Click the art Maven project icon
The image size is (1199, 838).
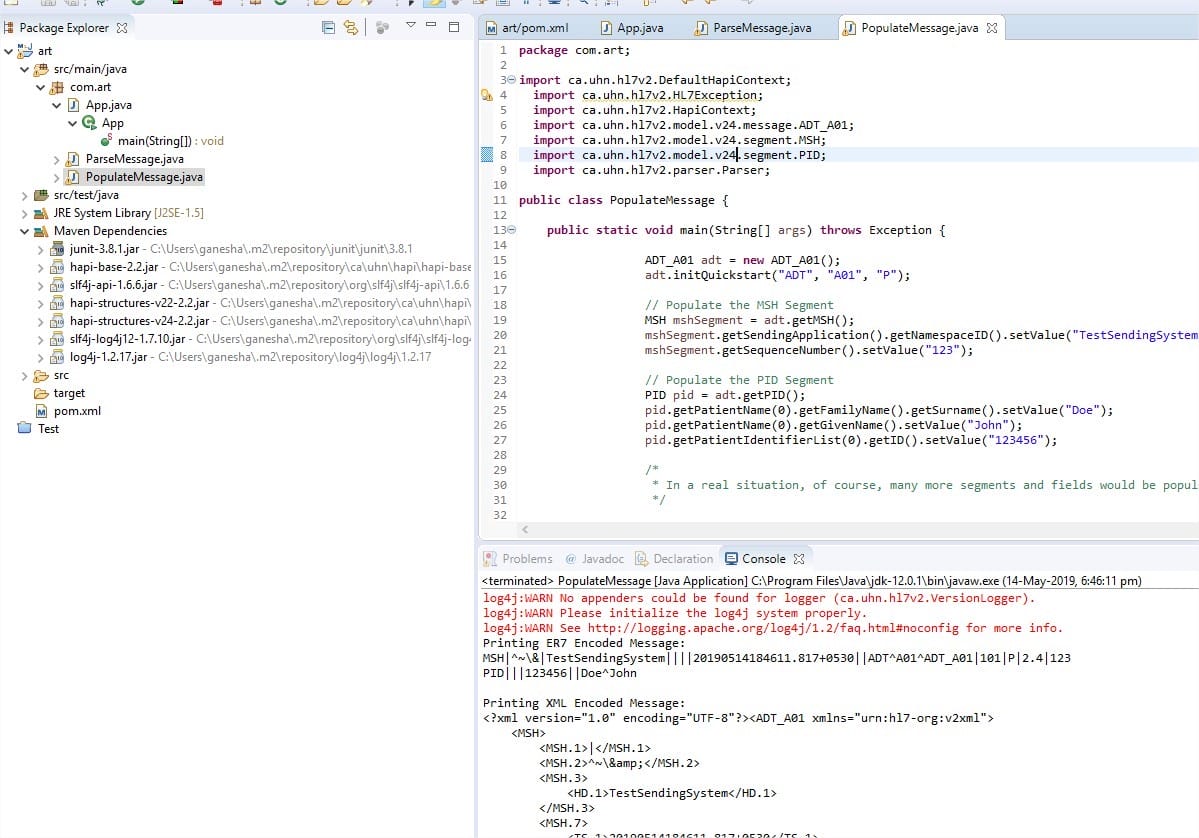[x=24, y=50]
